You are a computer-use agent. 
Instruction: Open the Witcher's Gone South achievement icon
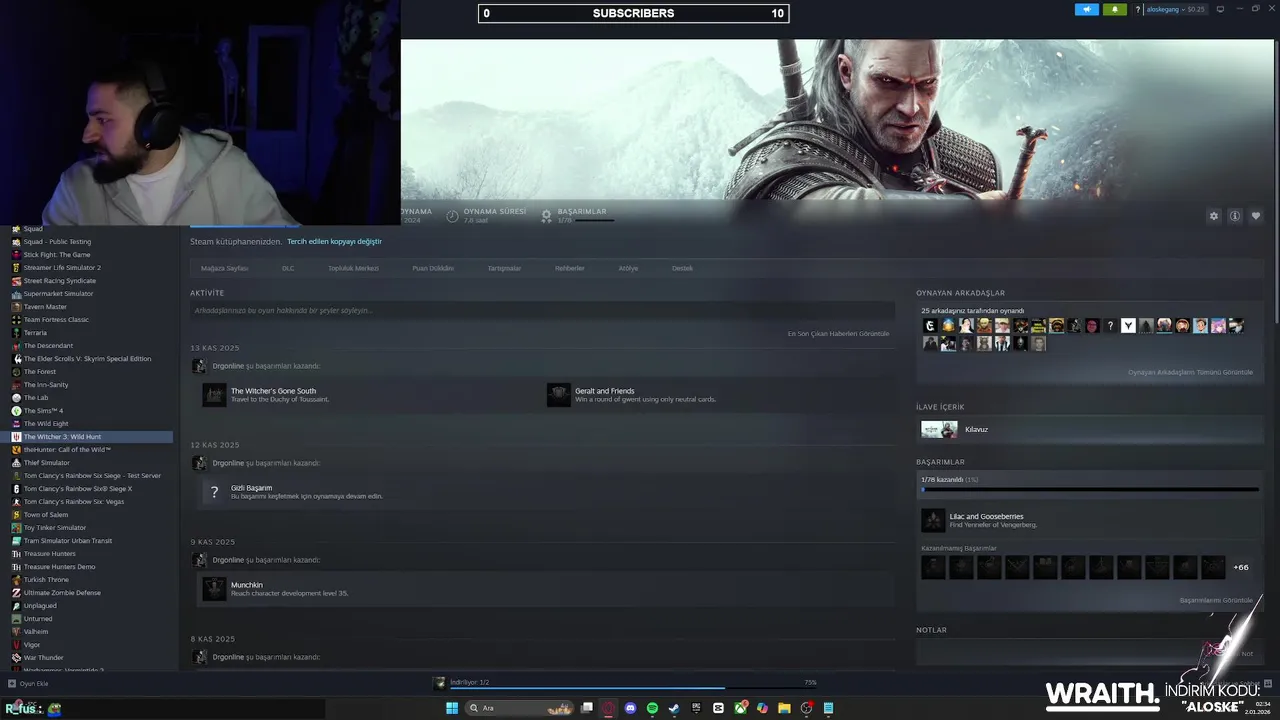point(214,395)
